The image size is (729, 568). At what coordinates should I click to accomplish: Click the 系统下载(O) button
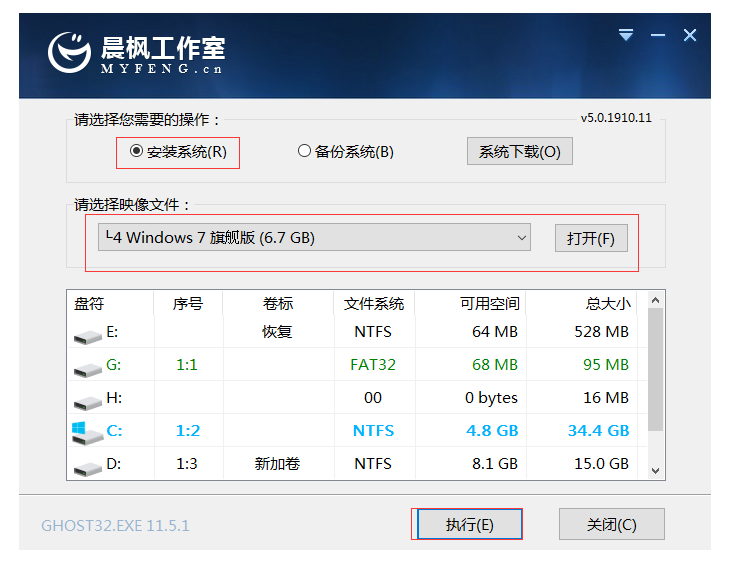(519, 152)
